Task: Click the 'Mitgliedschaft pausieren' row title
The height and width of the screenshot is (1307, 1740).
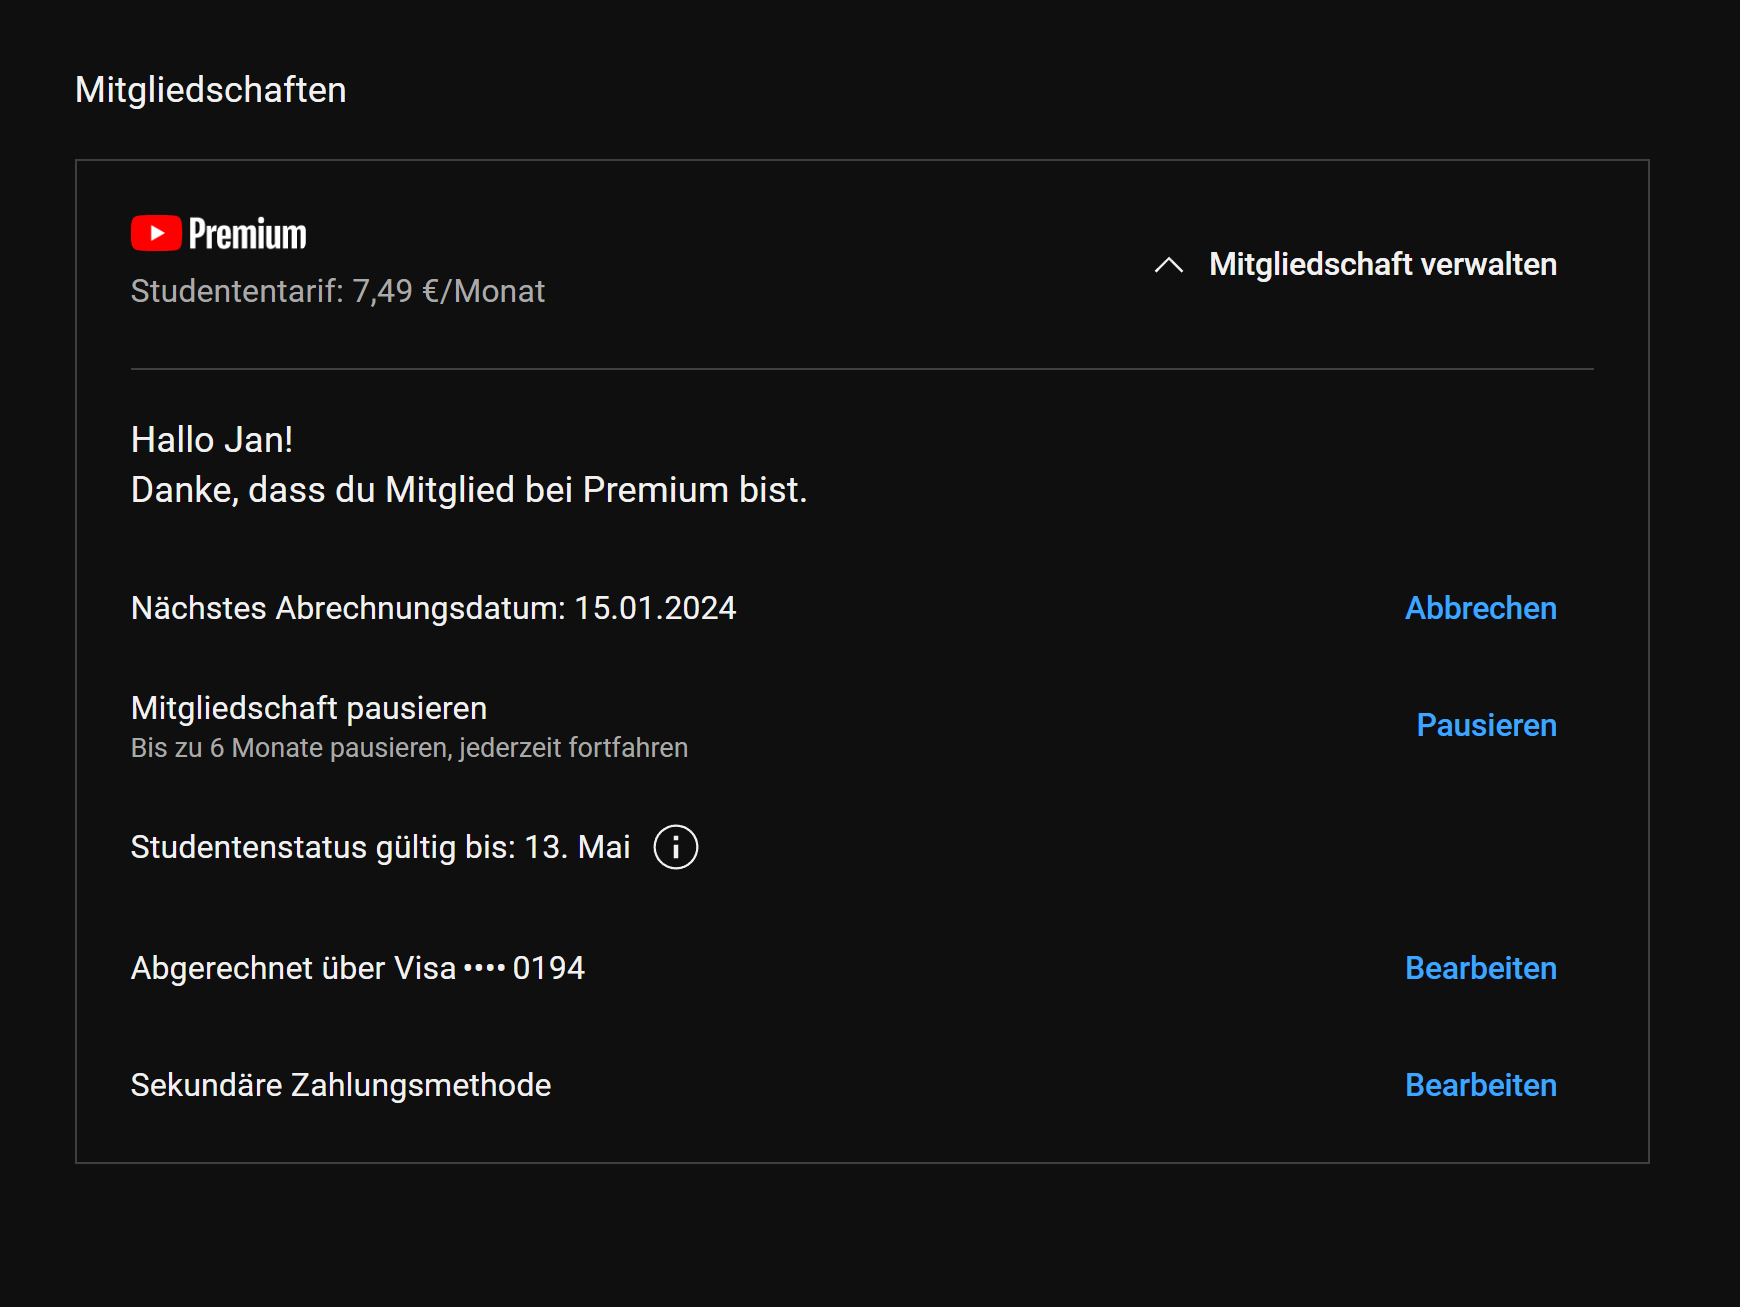Action: [309, 708]
